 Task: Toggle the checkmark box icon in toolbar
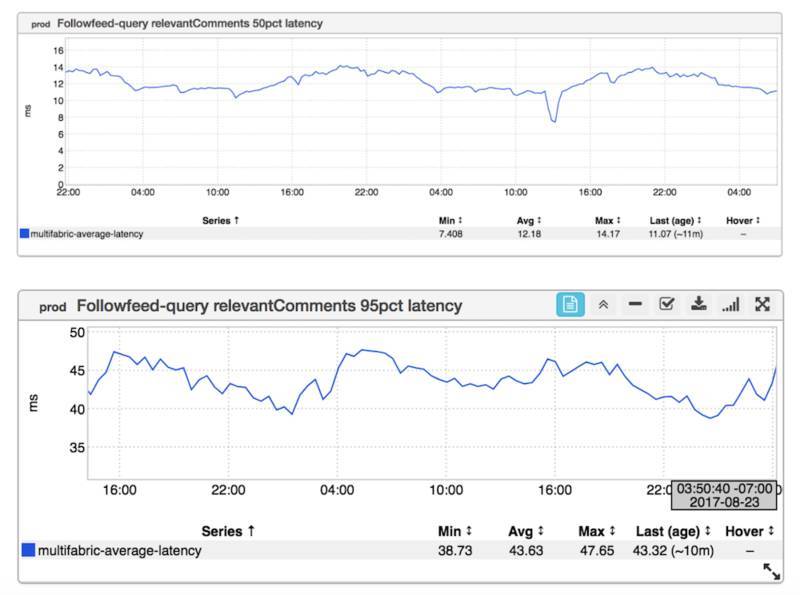(666, 304)
